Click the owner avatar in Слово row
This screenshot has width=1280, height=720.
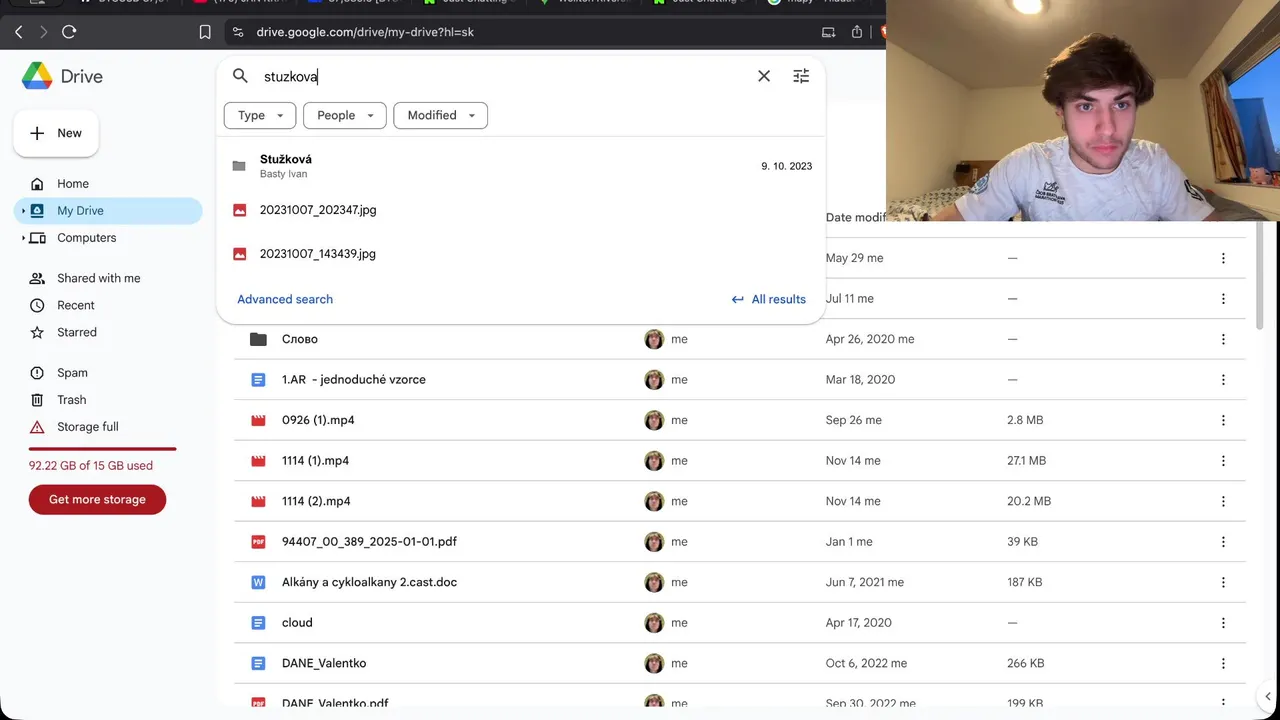[654, 339]
